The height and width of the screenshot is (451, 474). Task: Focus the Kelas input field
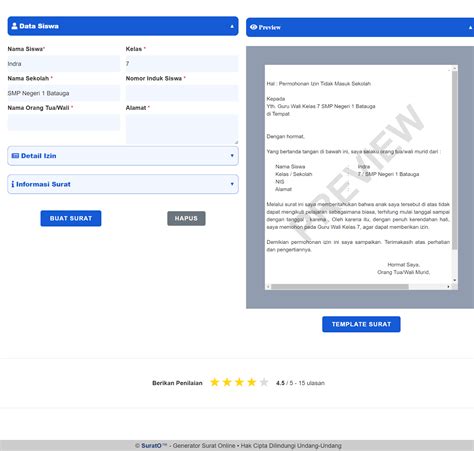click(182, 64)
